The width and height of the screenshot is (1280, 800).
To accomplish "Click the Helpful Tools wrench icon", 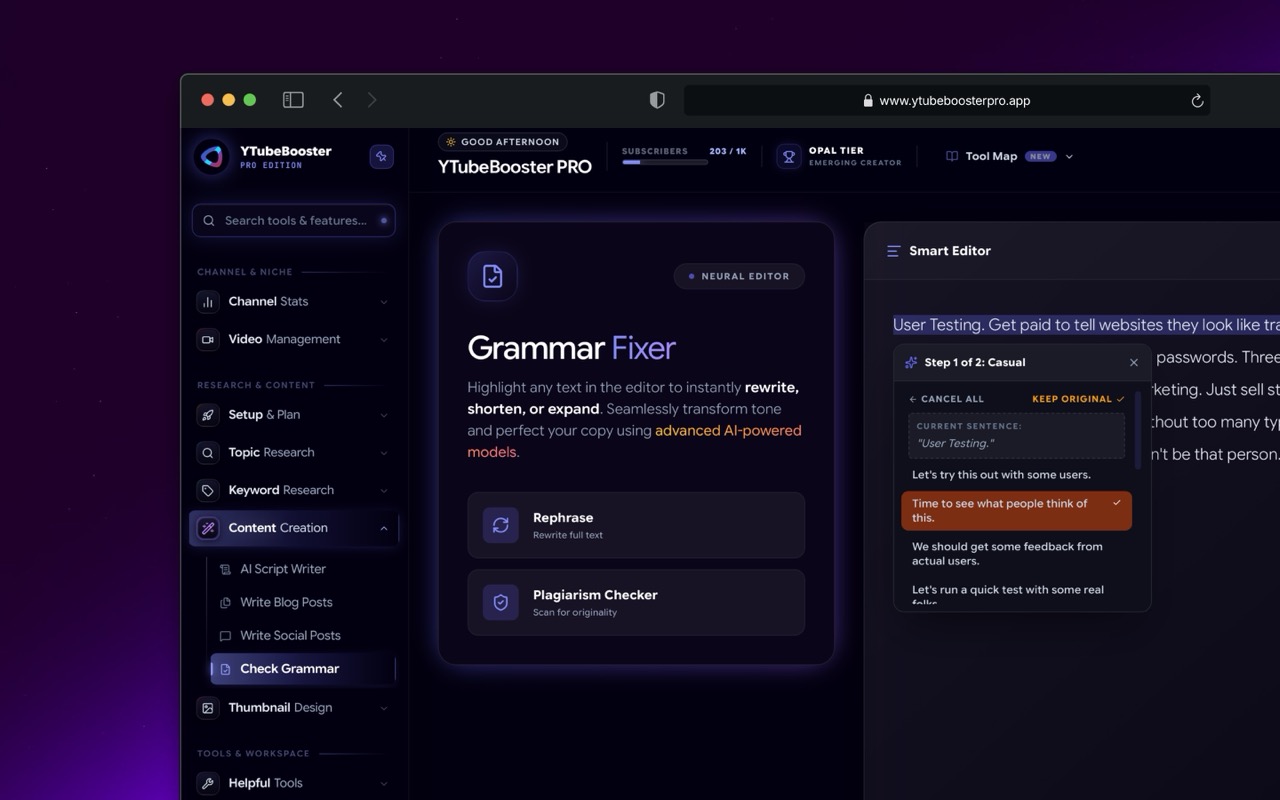I will tap(208, 783).
